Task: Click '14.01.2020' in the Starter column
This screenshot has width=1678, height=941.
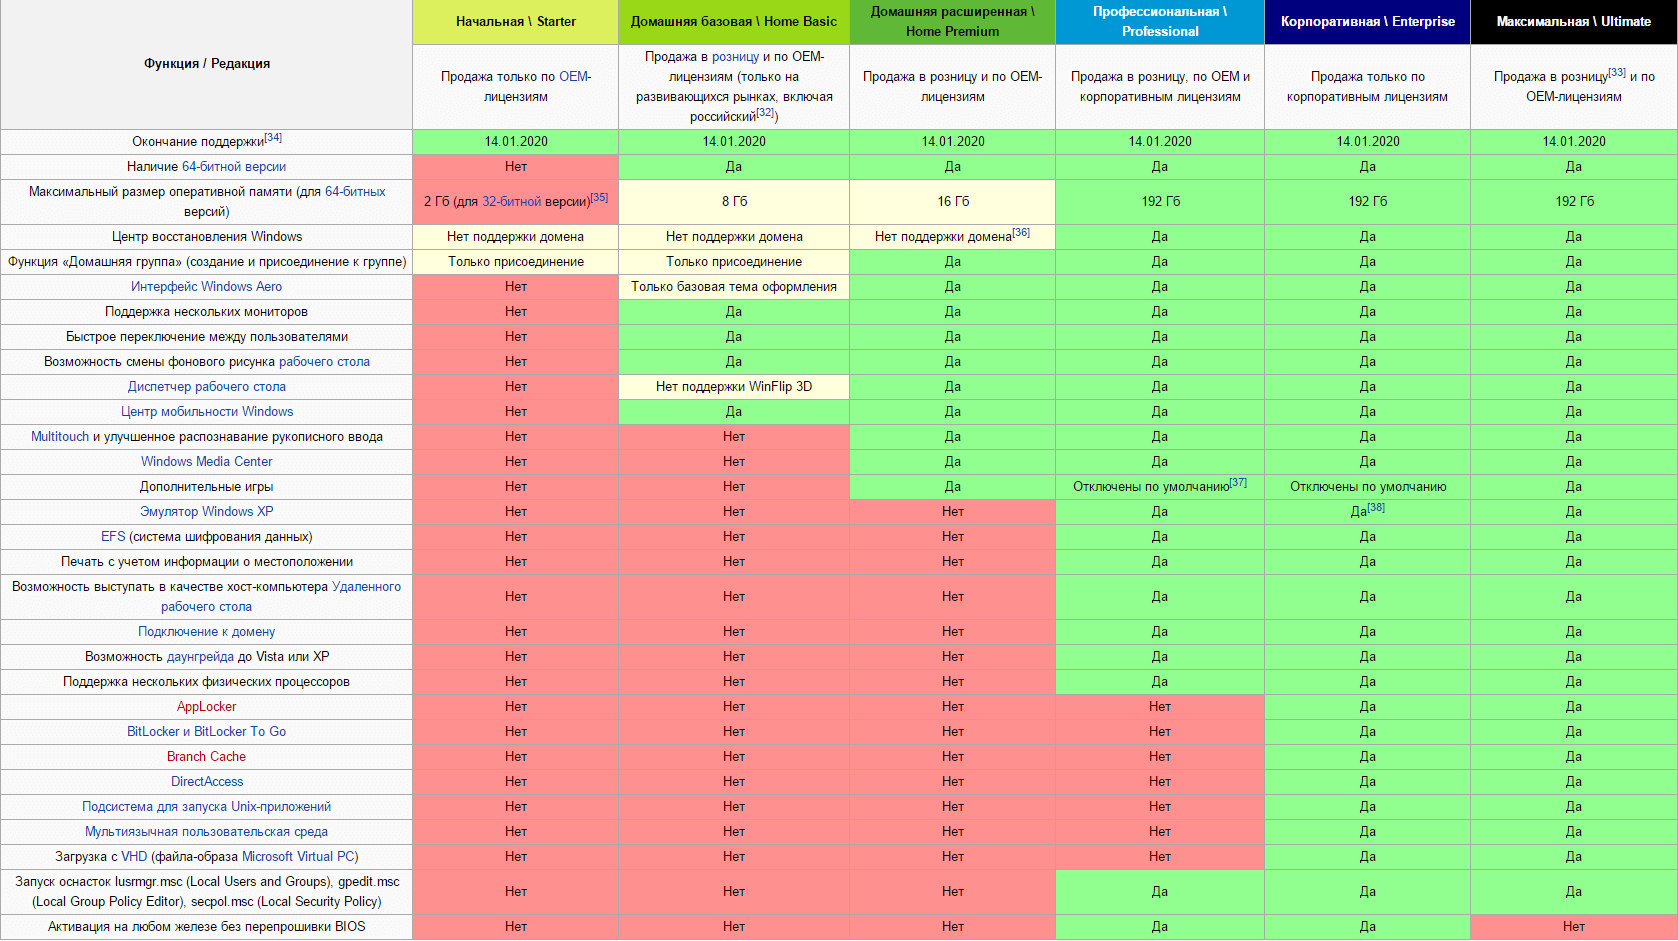Action: click(516, 141)
